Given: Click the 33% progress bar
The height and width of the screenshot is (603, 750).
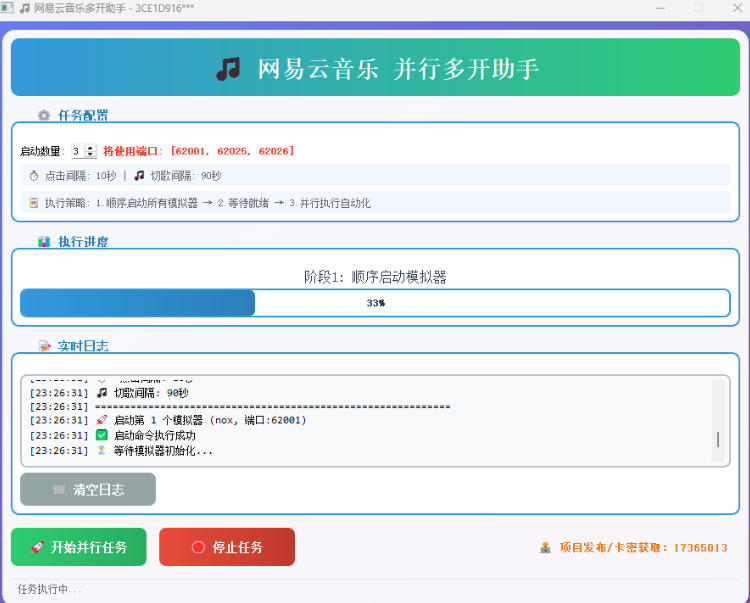Looking at the screenshot, I should (x=375, y=303).
